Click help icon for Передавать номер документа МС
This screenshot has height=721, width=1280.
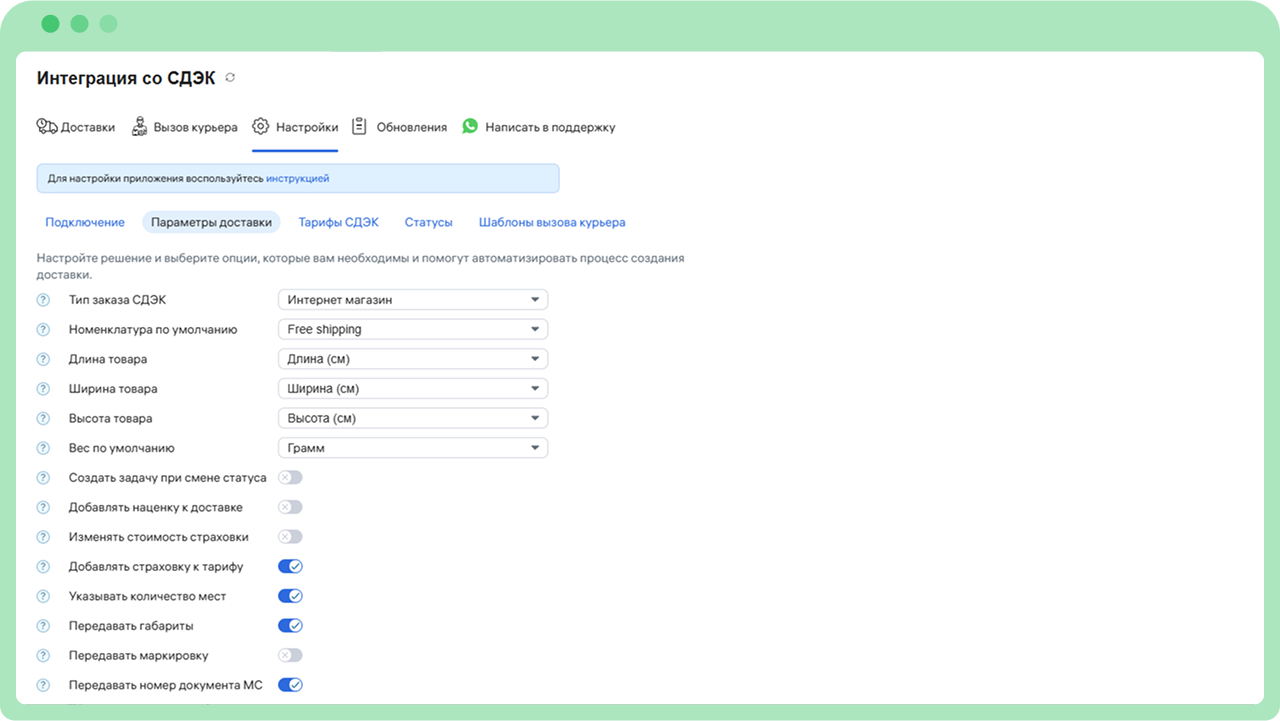coord(43,685)
